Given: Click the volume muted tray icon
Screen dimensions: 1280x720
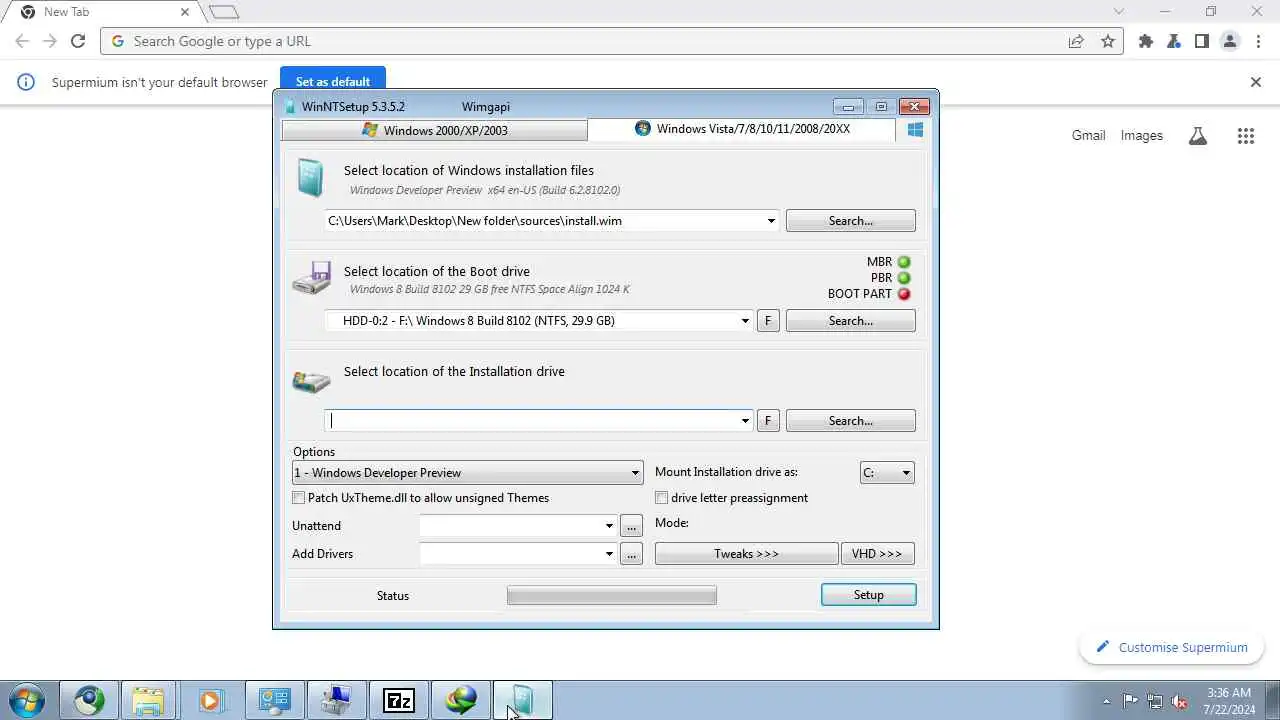Looking at the screenshot, I should (1180, 701).
